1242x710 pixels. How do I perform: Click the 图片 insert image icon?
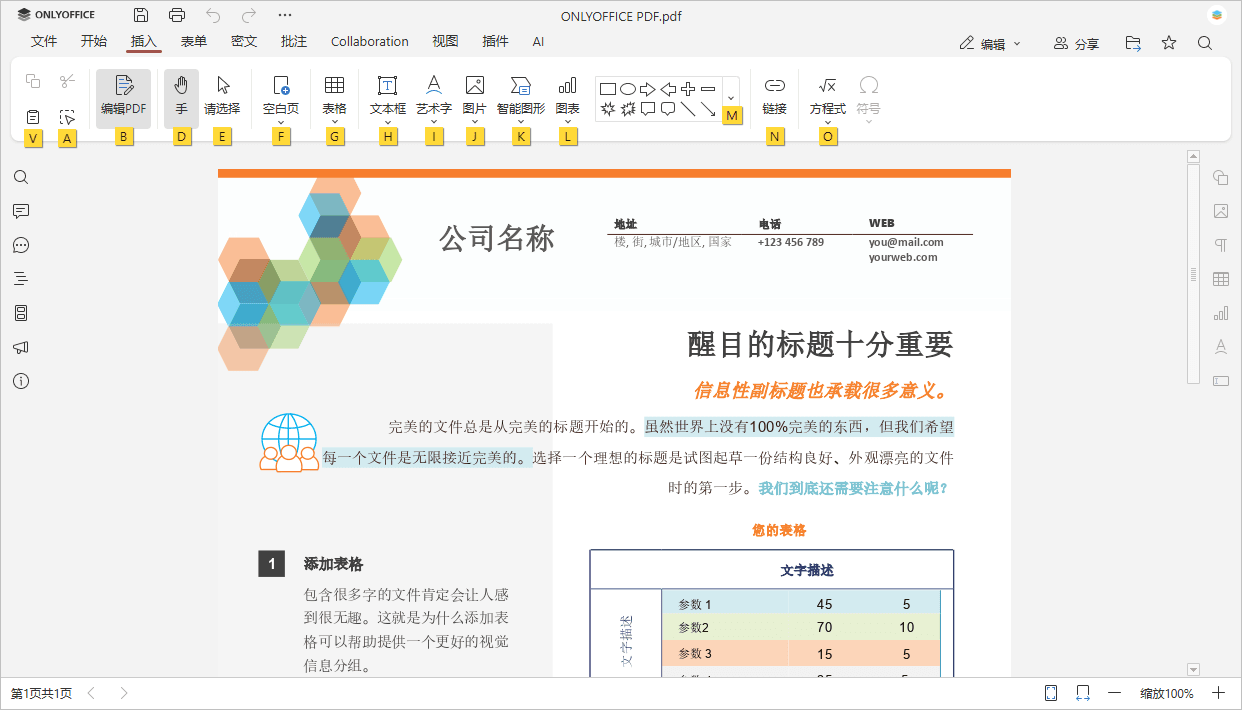[x=474, y=86]
